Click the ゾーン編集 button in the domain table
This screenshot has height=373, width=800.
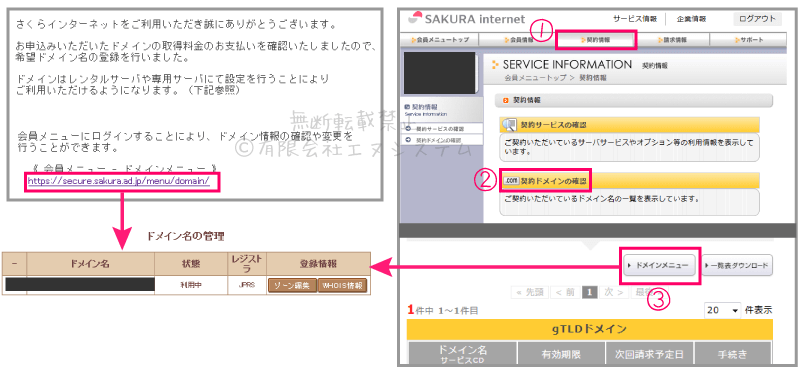[292, 285]
